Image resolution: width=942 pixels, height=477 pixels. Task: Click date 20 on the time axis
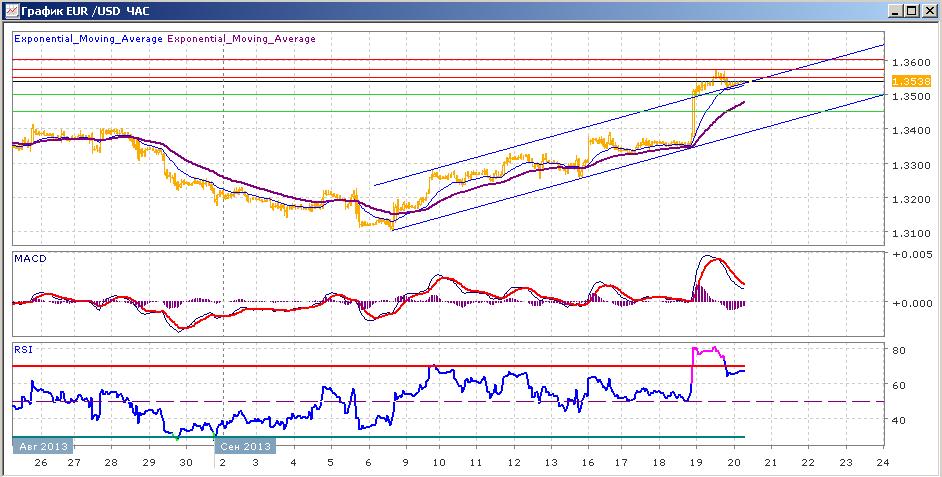pyautogui.click(x=733, y=463)
